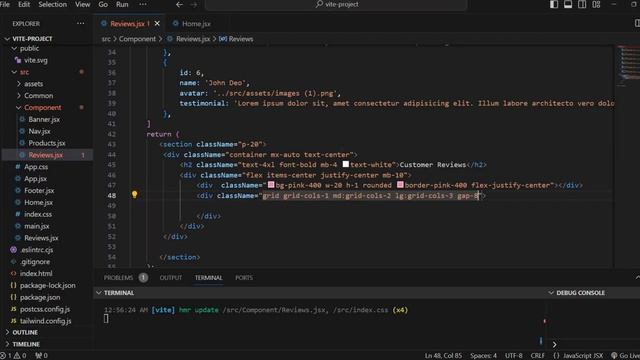Switch to the PORTS panel tab

[244, 278]
